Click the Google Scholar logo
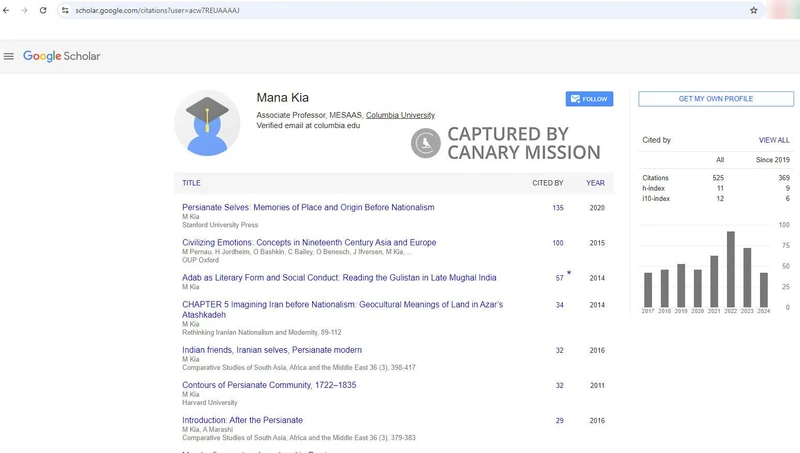 pyautogui.click(x=62, y=56)
